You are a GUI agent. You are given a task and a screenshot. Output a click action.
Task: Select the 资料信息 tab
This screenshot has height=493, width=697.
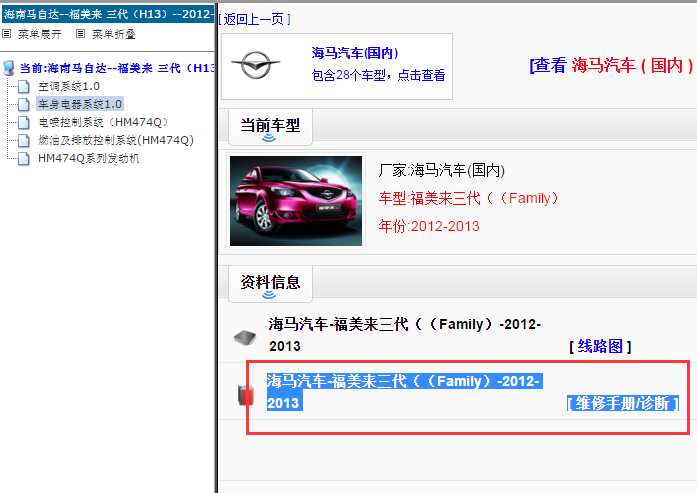pyautogui.click(x=270, y=283)
